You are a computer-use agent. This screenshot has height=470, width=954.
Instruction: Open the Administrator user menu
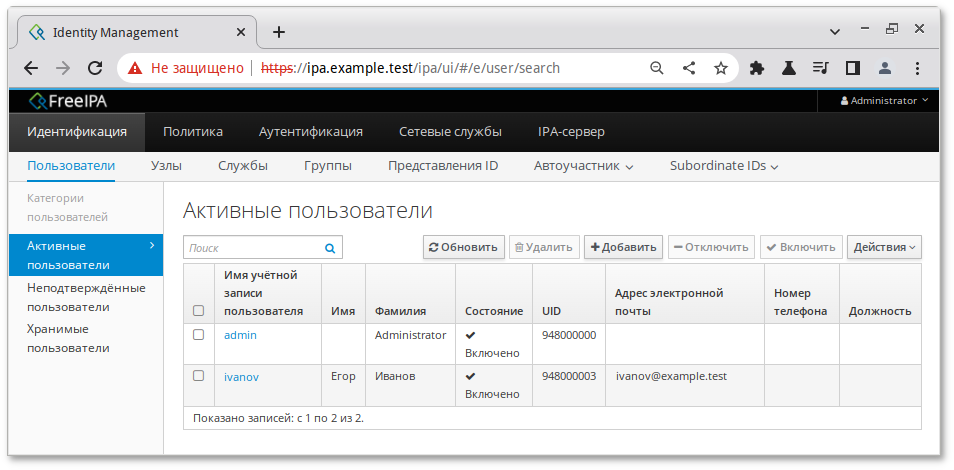[x=884, y=101]
